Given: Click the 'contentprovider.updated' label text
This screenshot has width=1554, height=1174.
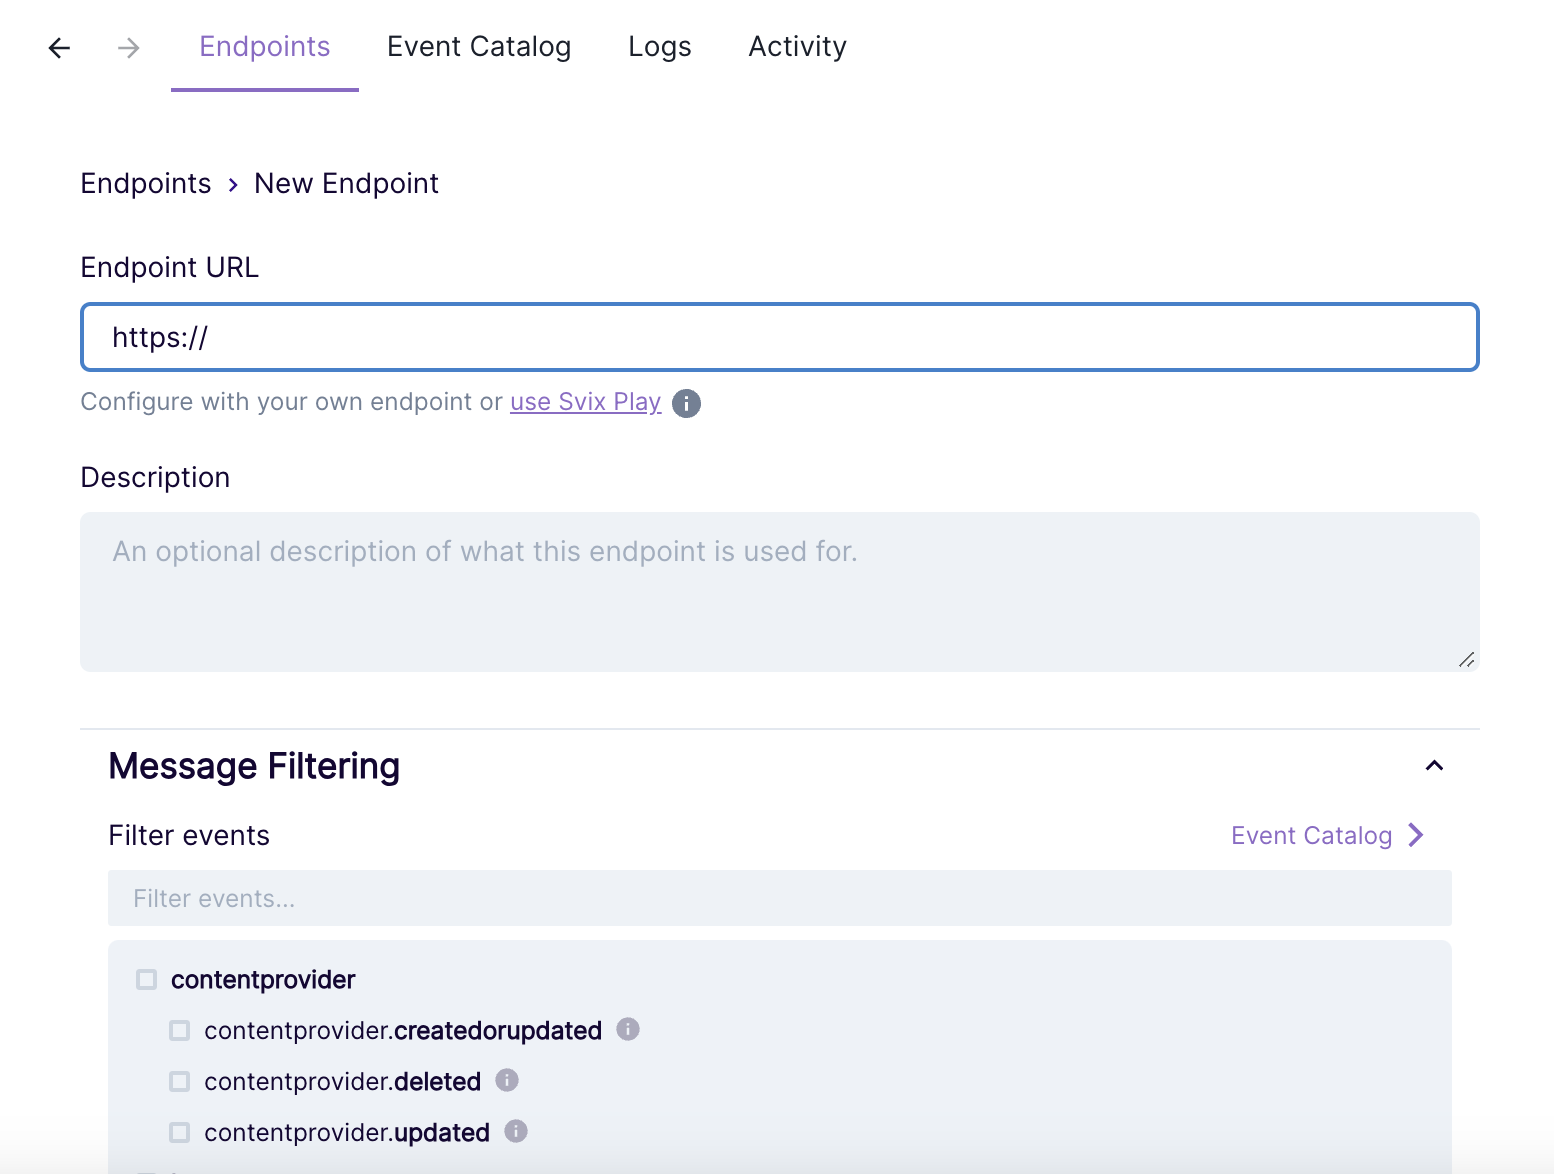Looking at the screenshot, I should (x=347, y=1133).
